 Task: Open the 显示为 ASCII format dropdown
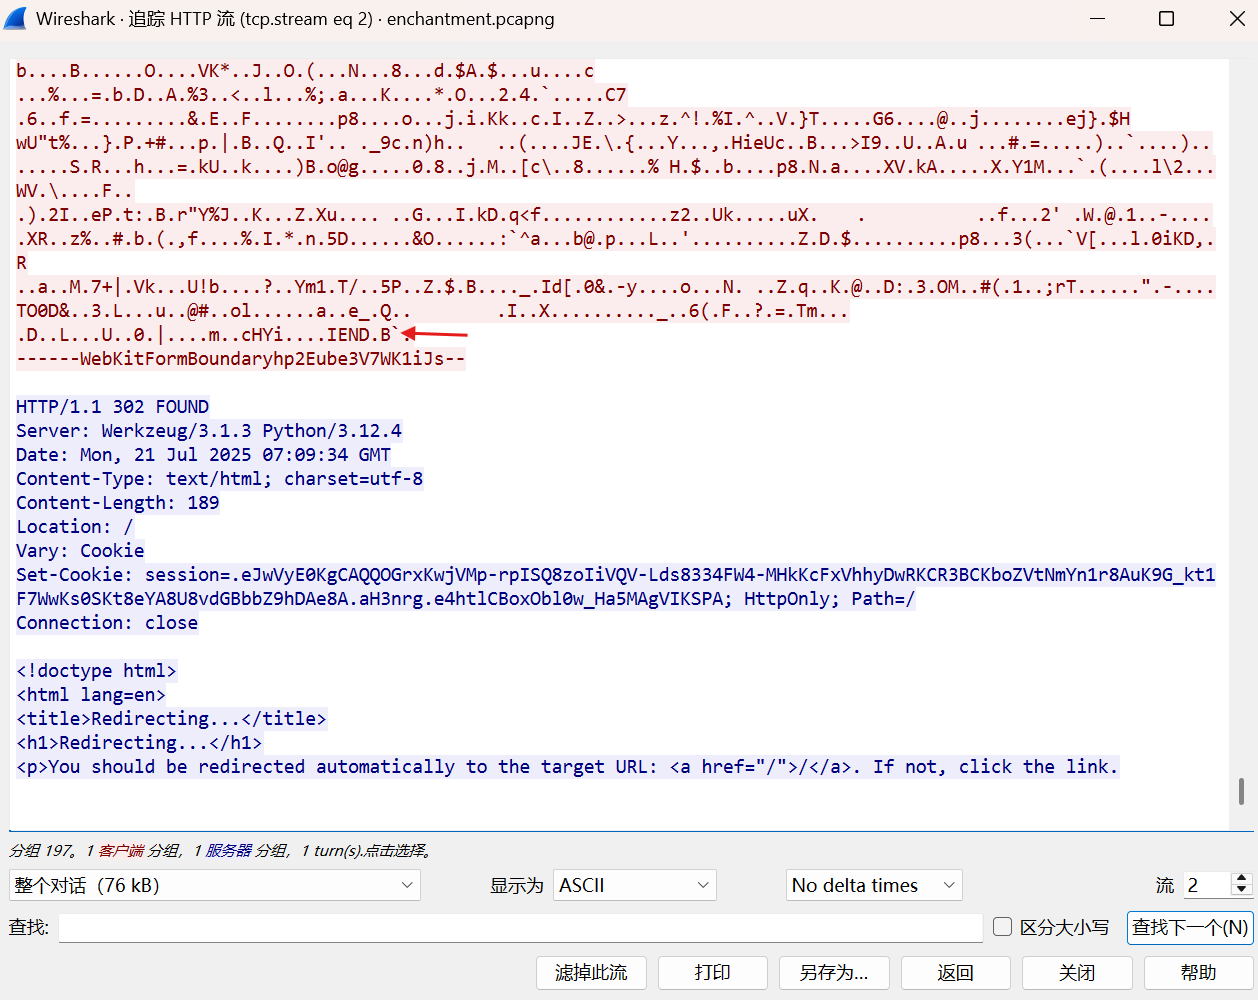(635, 885)
